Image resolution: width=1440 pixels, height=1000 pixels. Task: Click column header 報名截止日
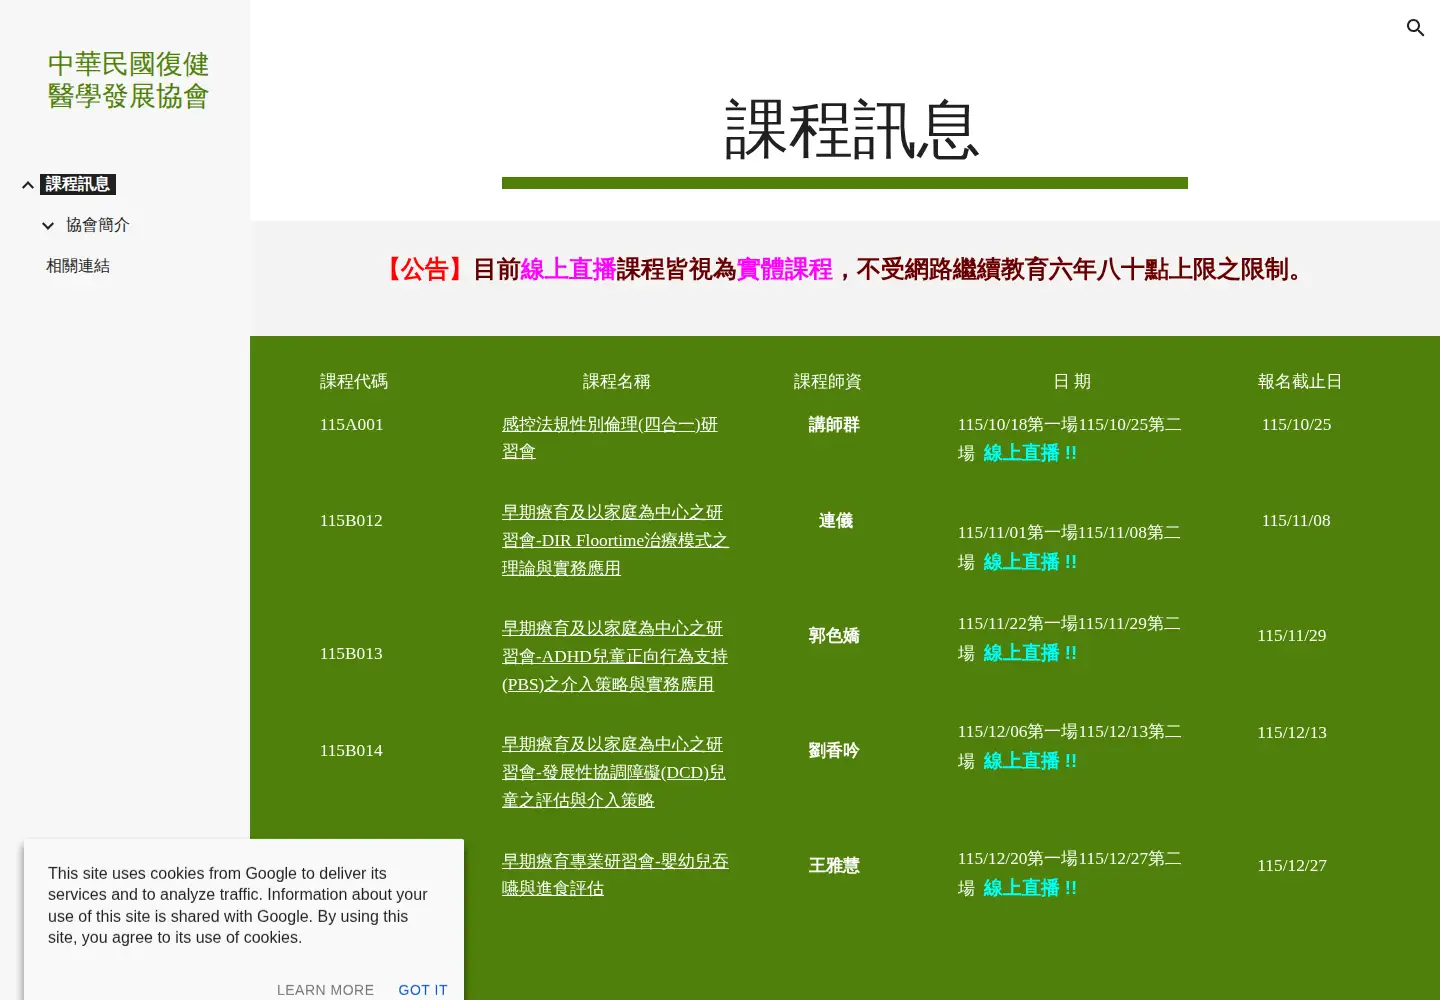click(1300, 381)
